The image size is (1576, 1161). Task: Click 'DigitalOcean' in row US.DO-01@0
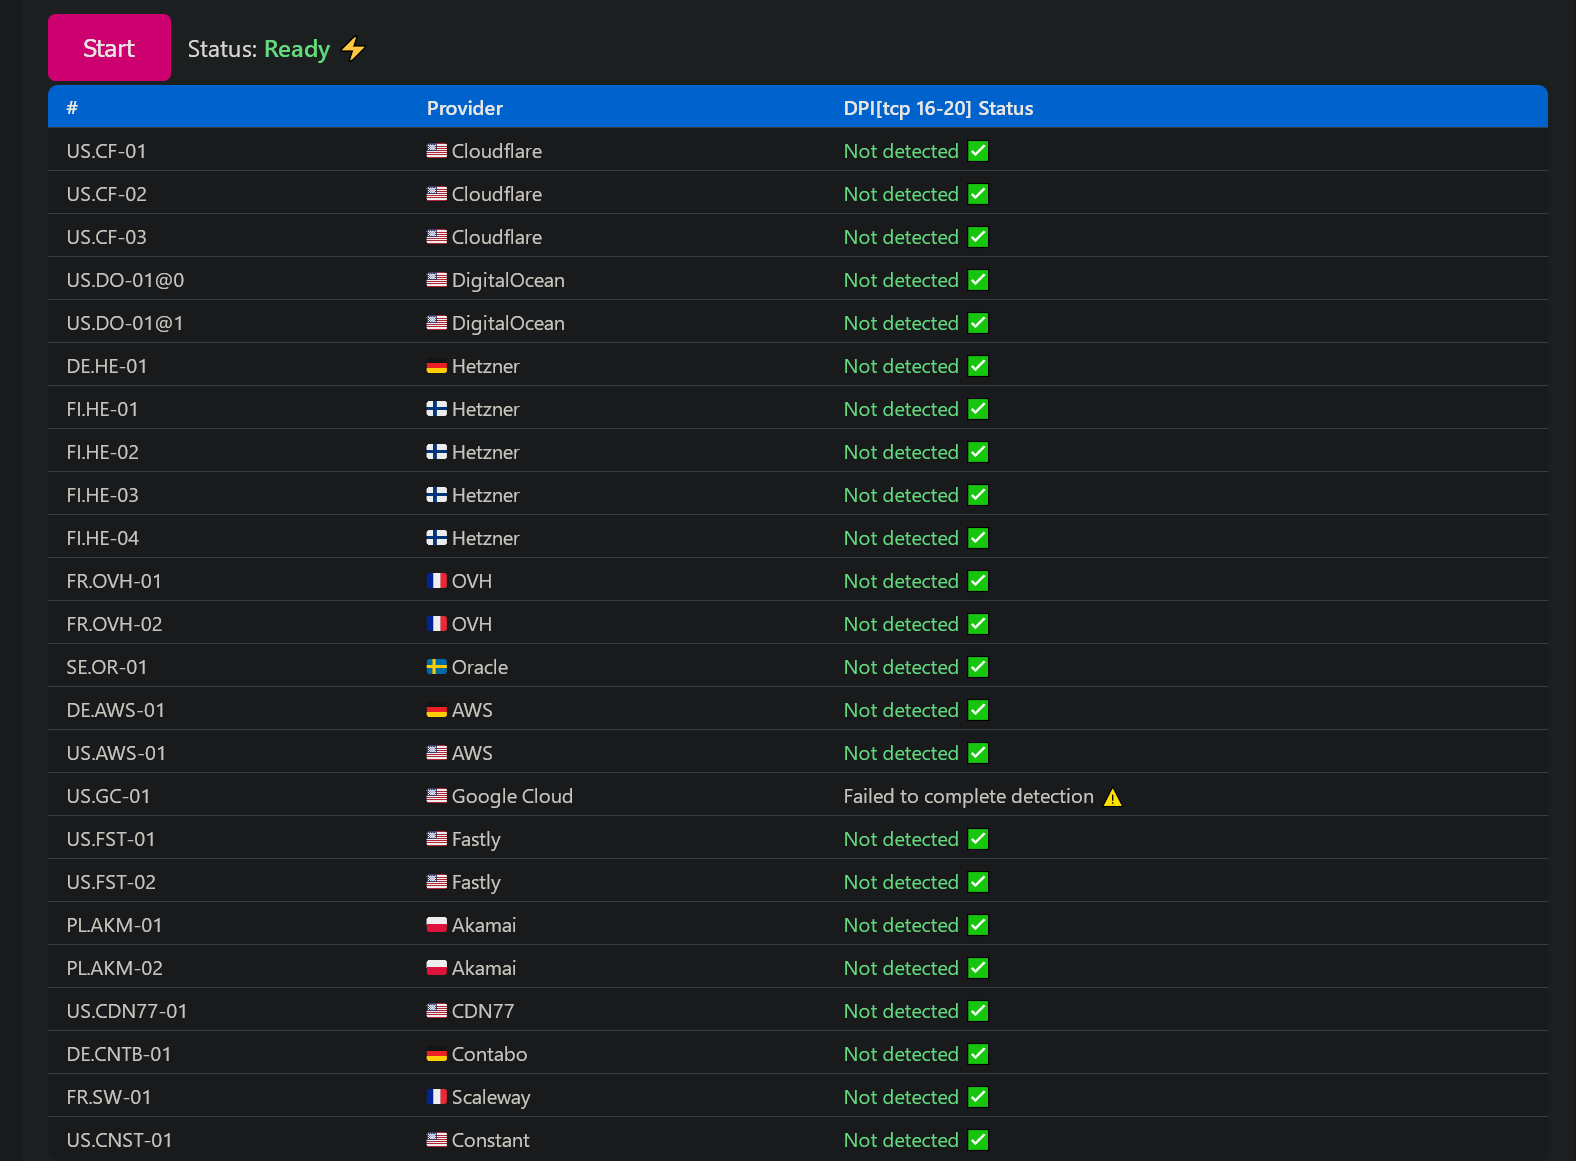pyautogui.click(x=508, y=280)
